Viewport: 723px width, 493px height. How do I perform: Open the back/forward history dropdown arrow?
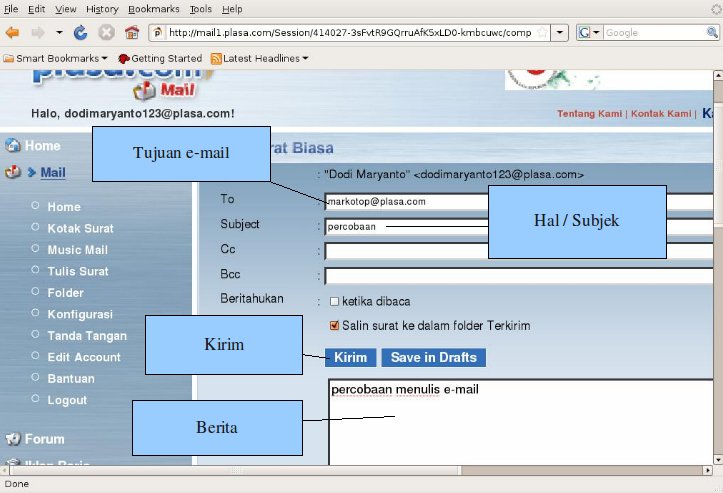59,33
